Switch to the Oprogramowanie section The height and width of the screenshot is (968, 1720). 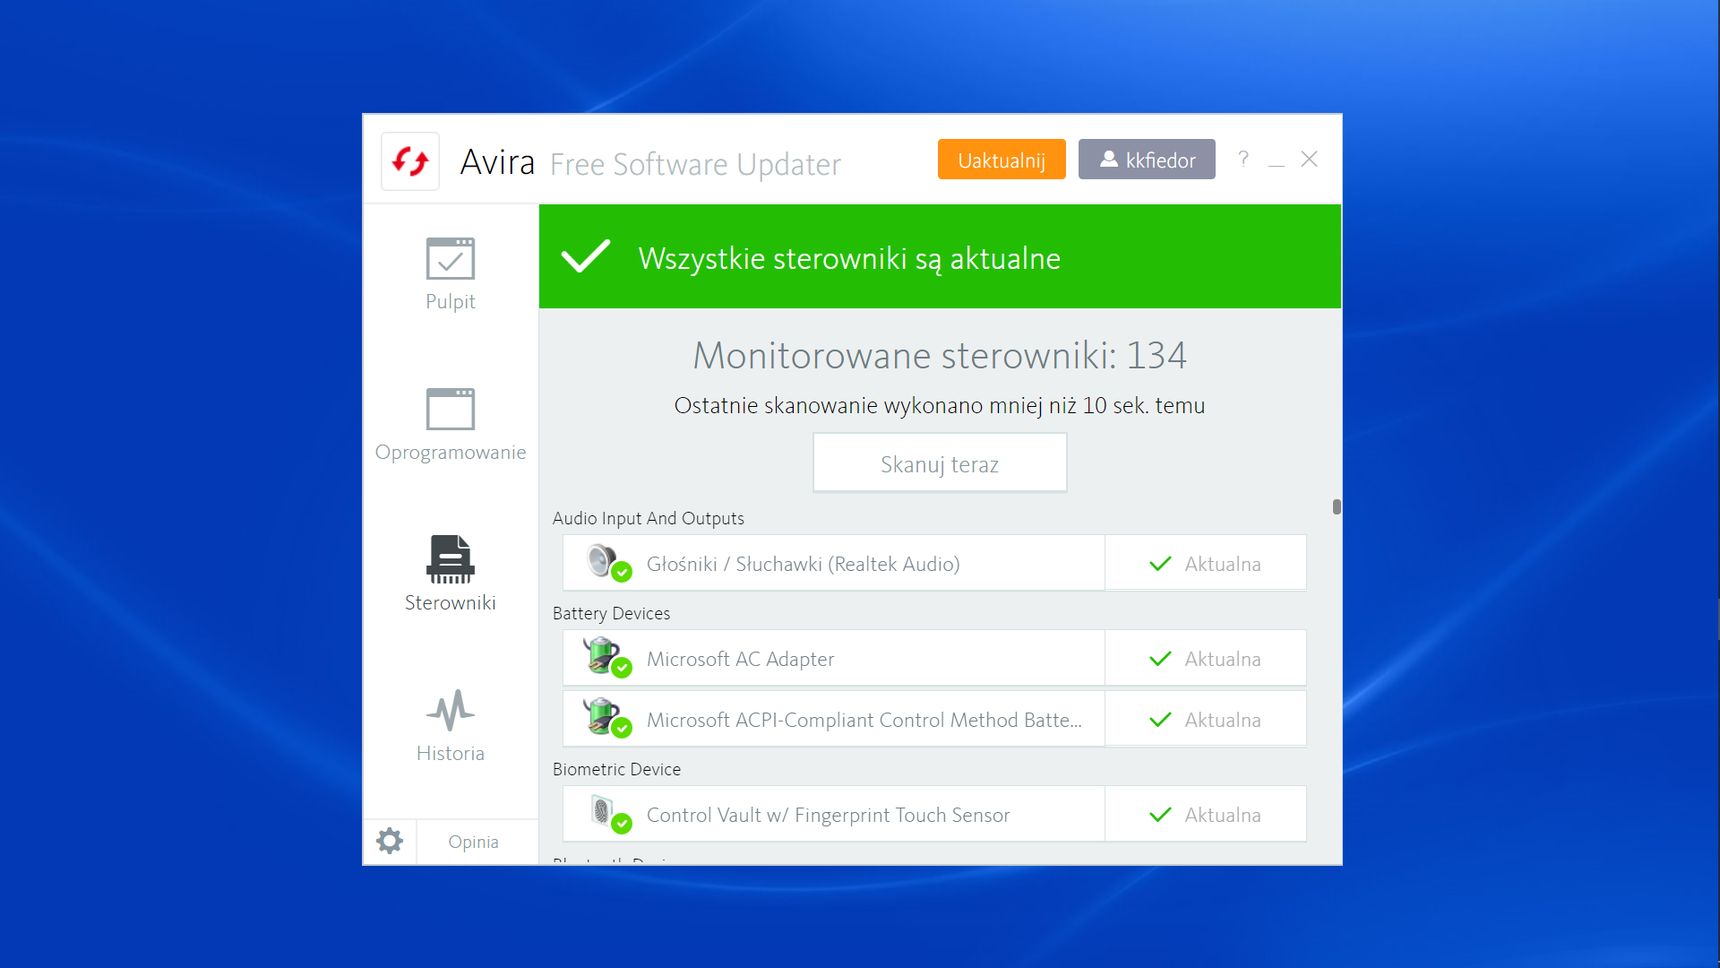[x=450, y=425]
